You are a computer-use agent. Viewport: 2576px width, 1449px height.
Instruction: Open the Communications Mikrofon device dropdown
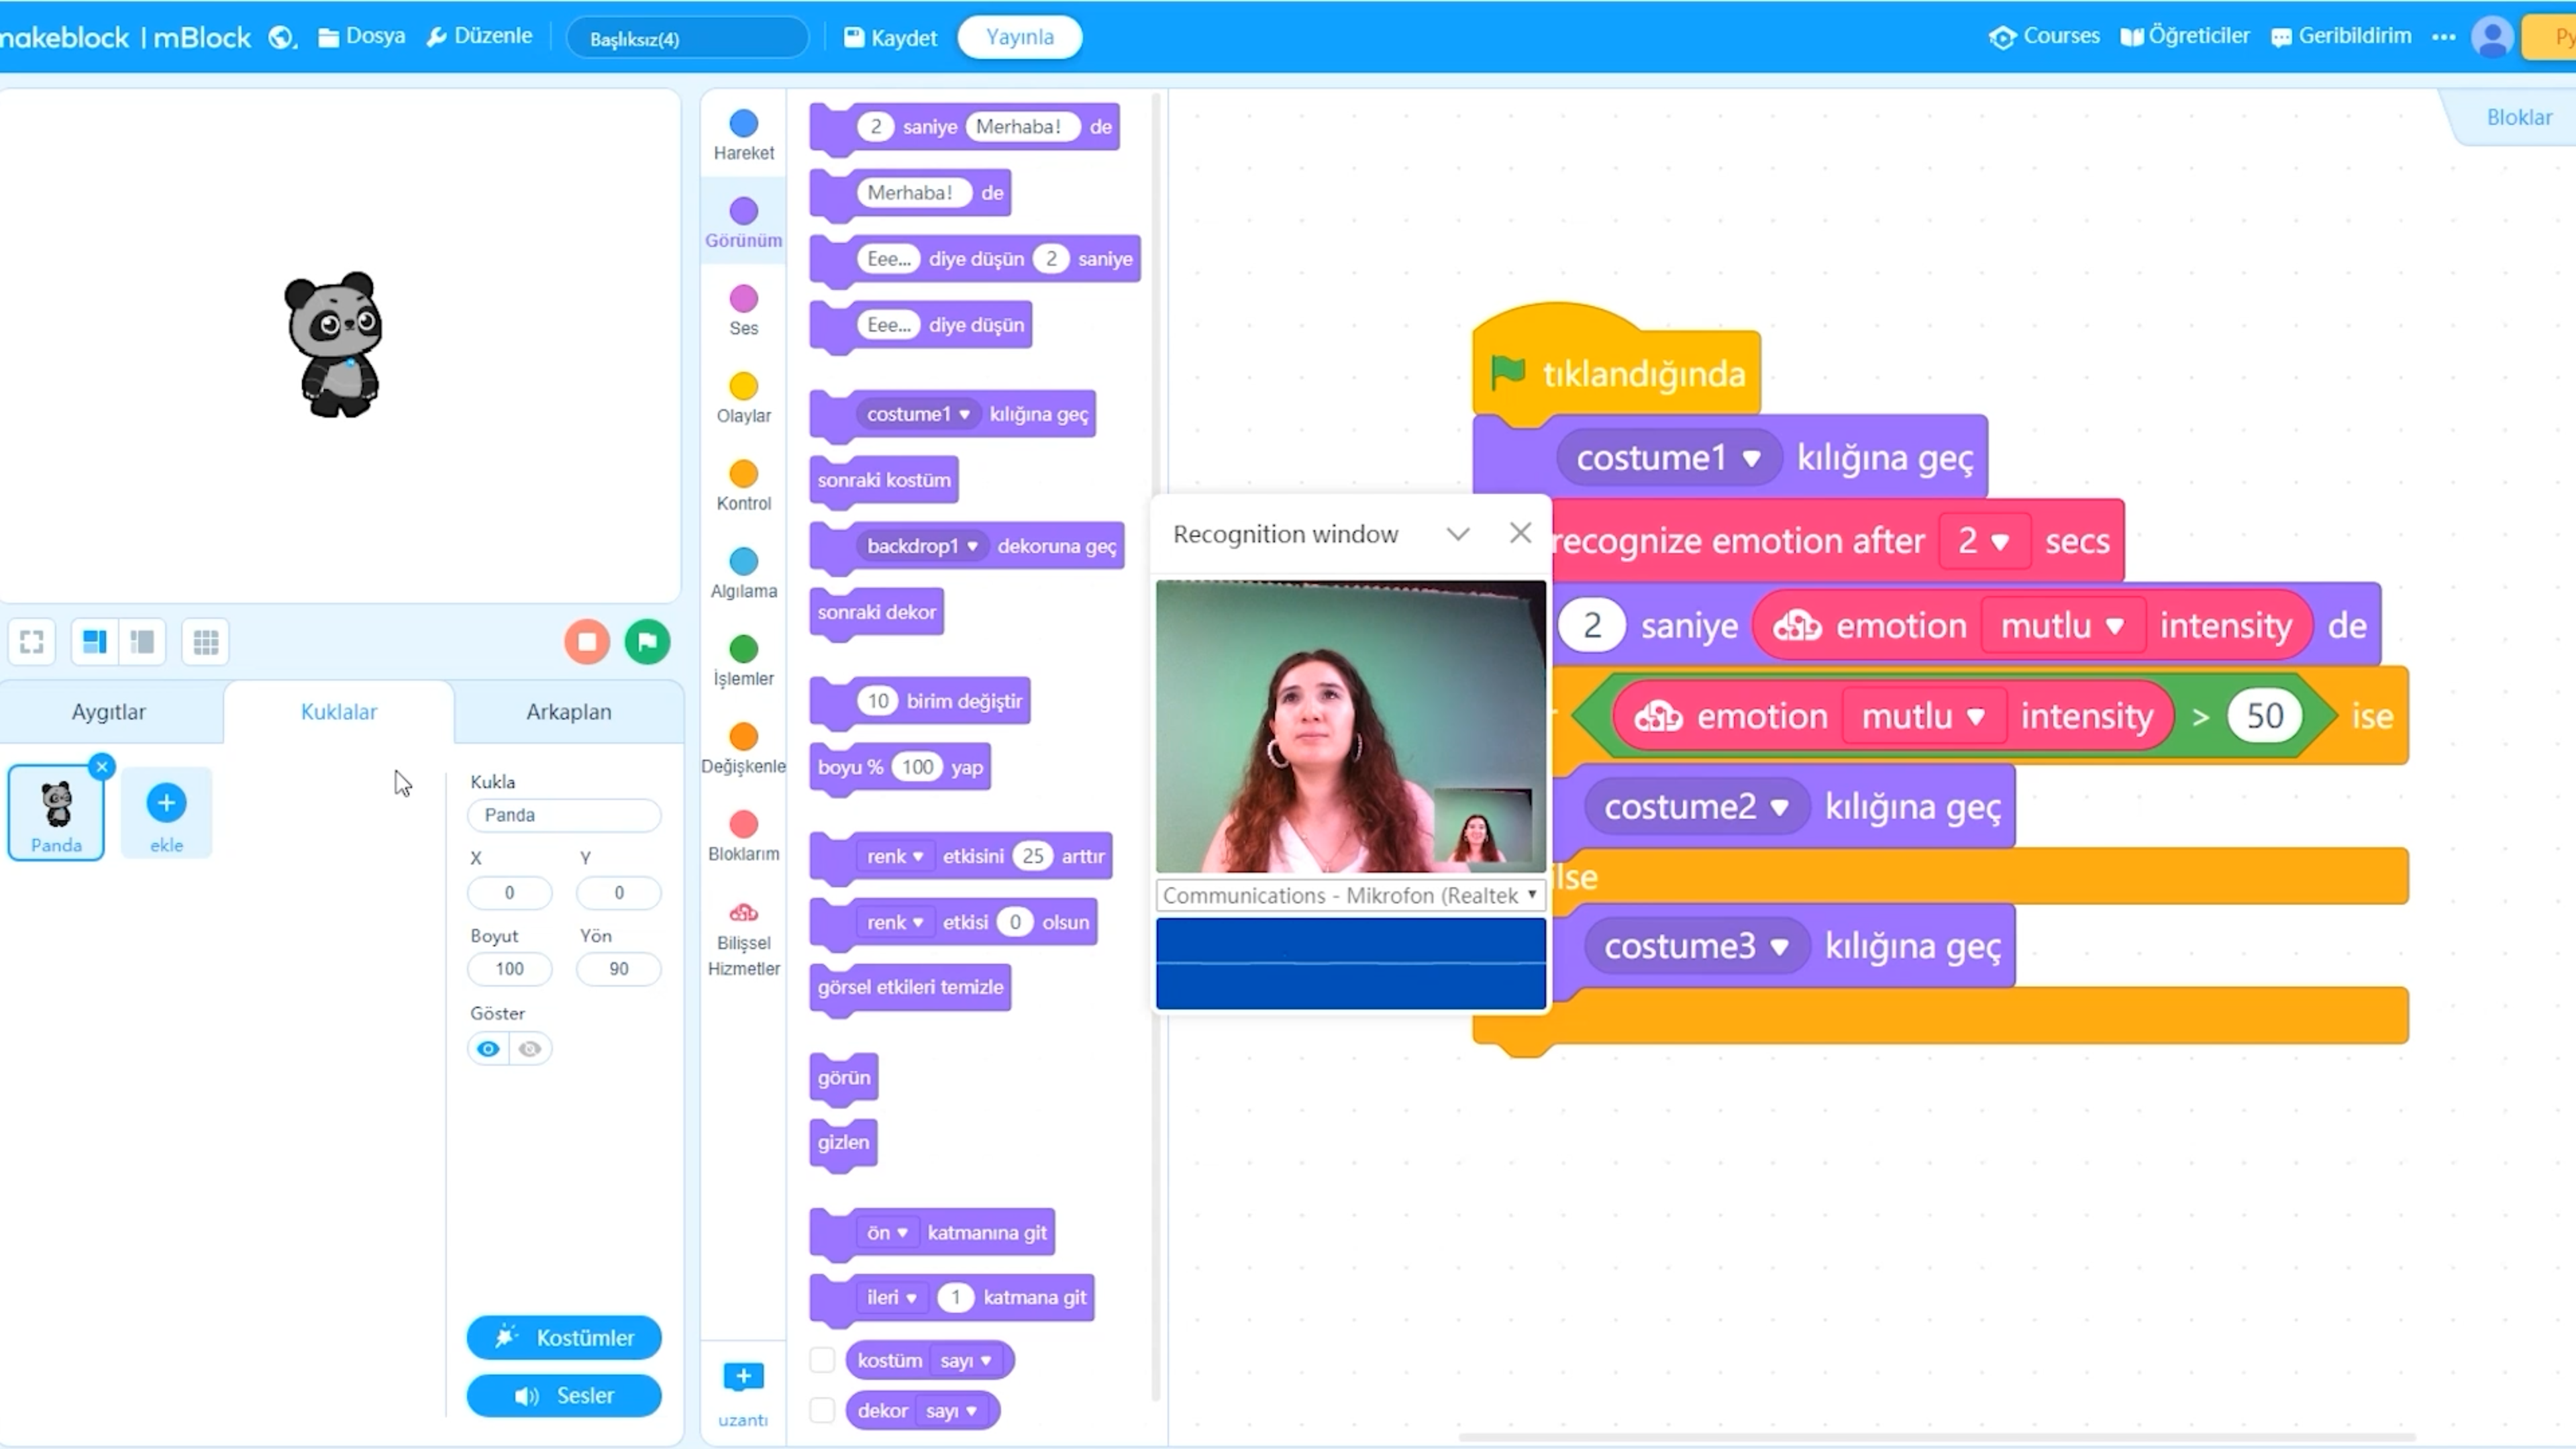(1349, 895)
